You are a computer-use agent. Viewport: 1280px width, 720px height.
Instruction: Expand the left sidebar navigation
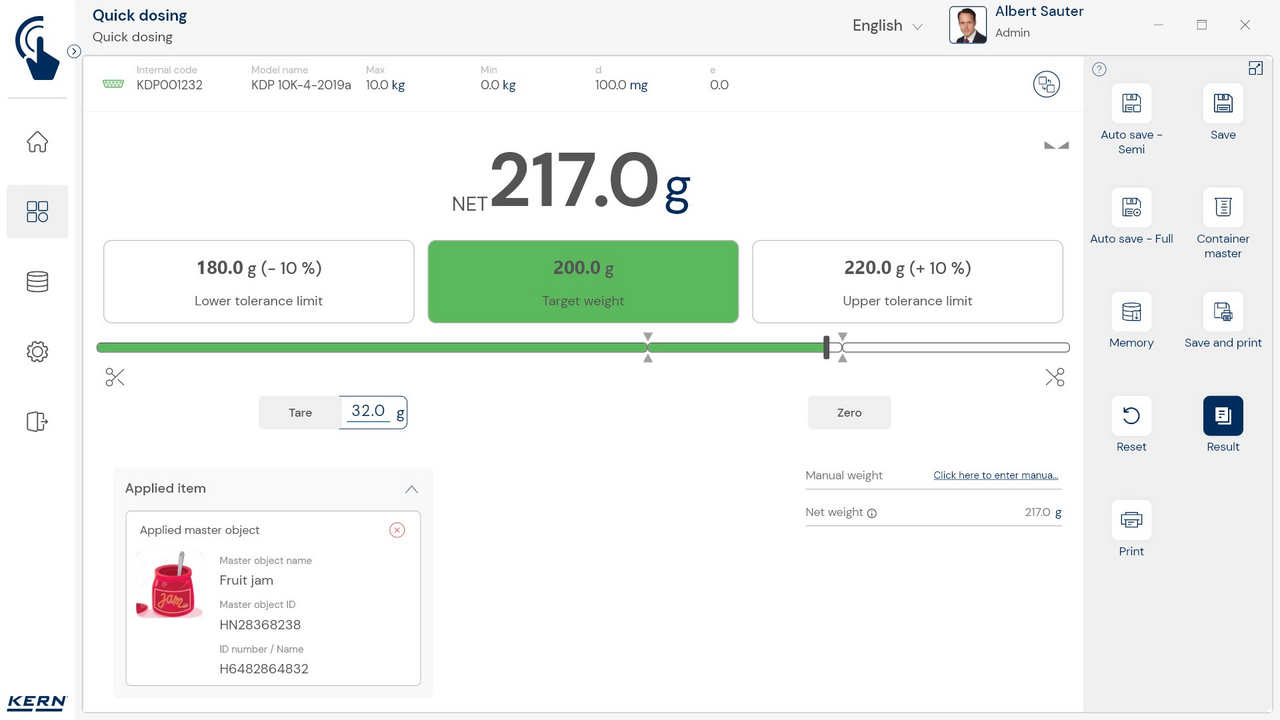pyautogui.click(x=74, y=51)
